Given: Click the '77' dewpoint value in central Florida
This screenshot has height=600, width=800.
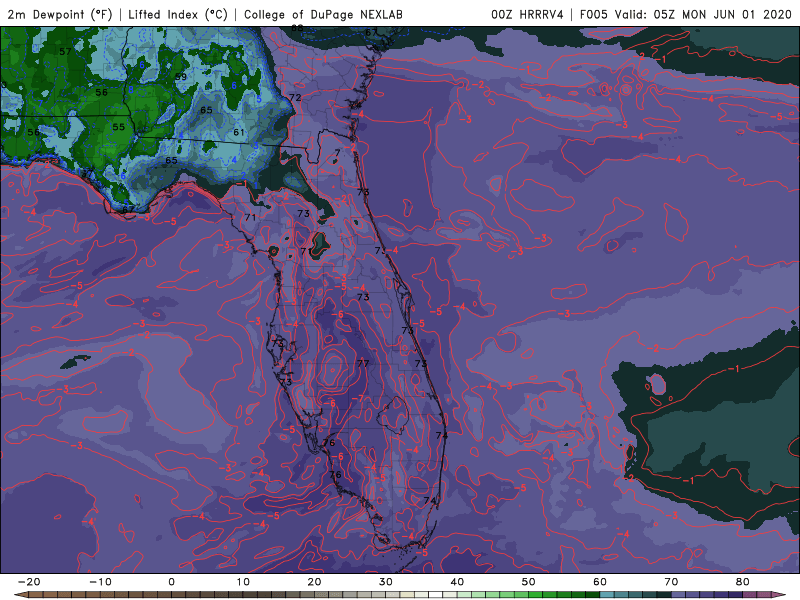Looking at the screenshot, I should (x=363, y=363).
